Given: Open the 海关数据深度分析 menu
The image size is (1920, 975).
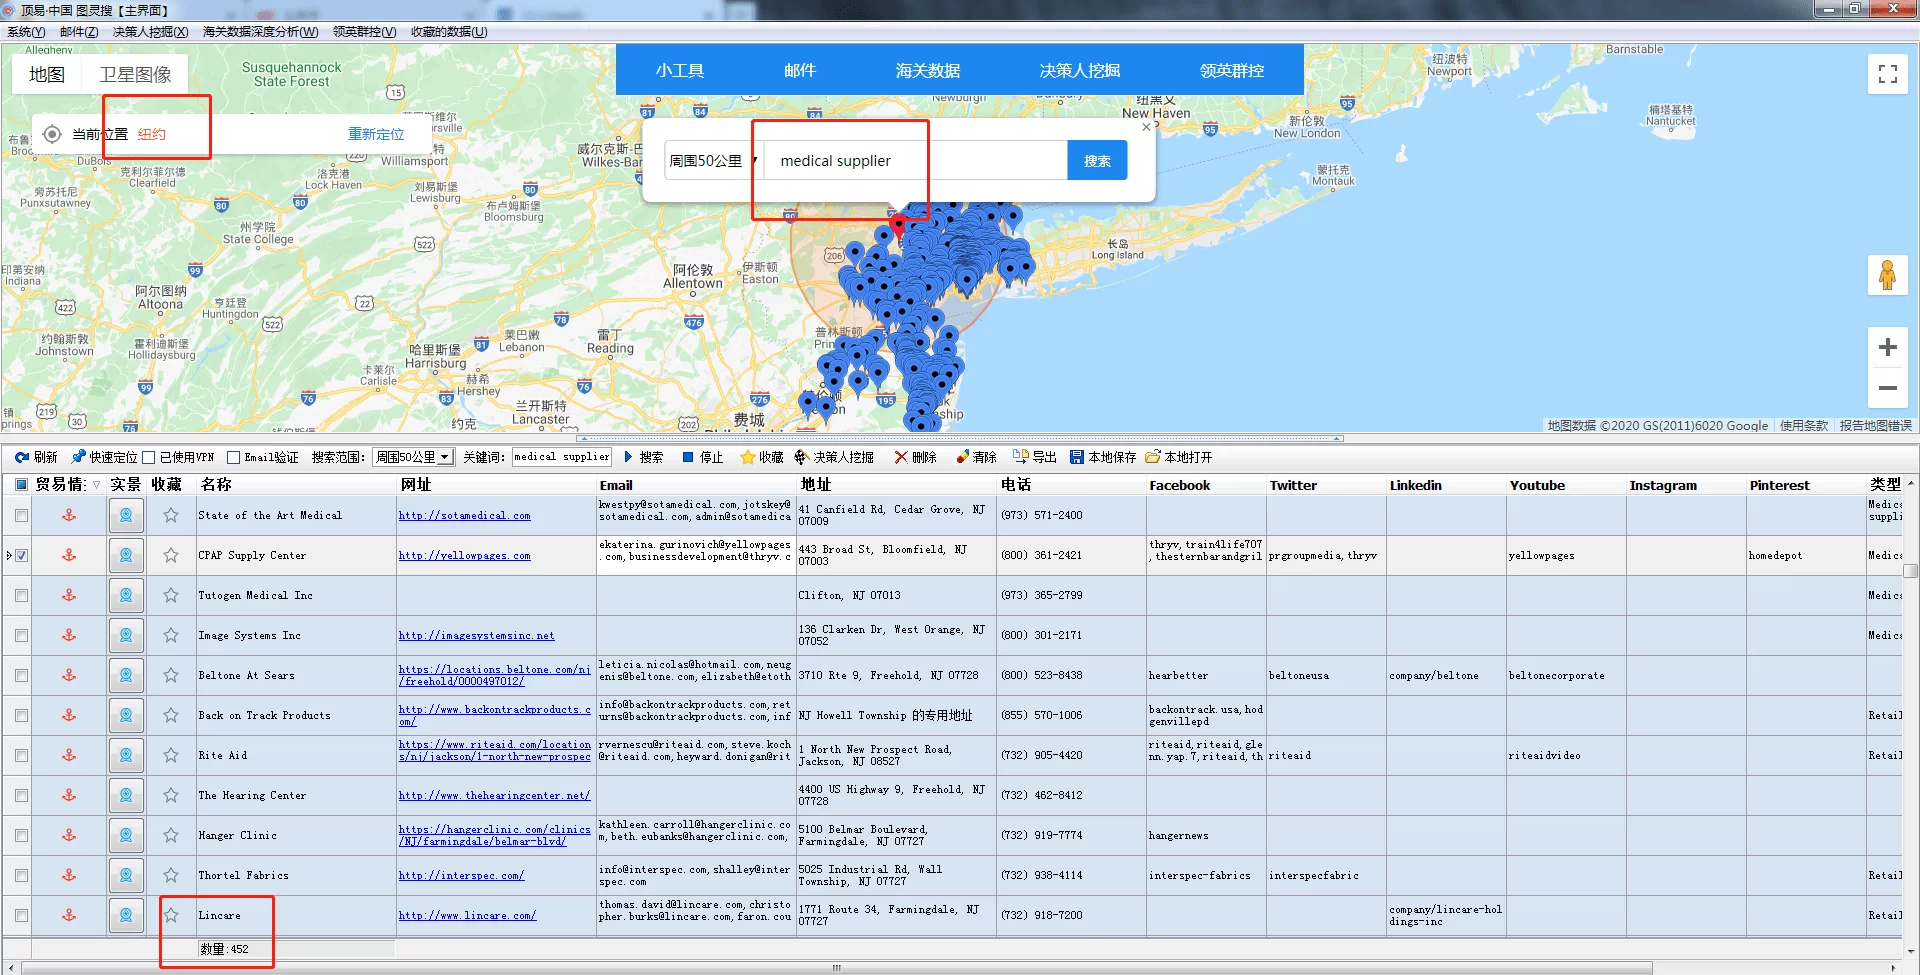Looking at the screenshot, I should [x=260, y=32].
